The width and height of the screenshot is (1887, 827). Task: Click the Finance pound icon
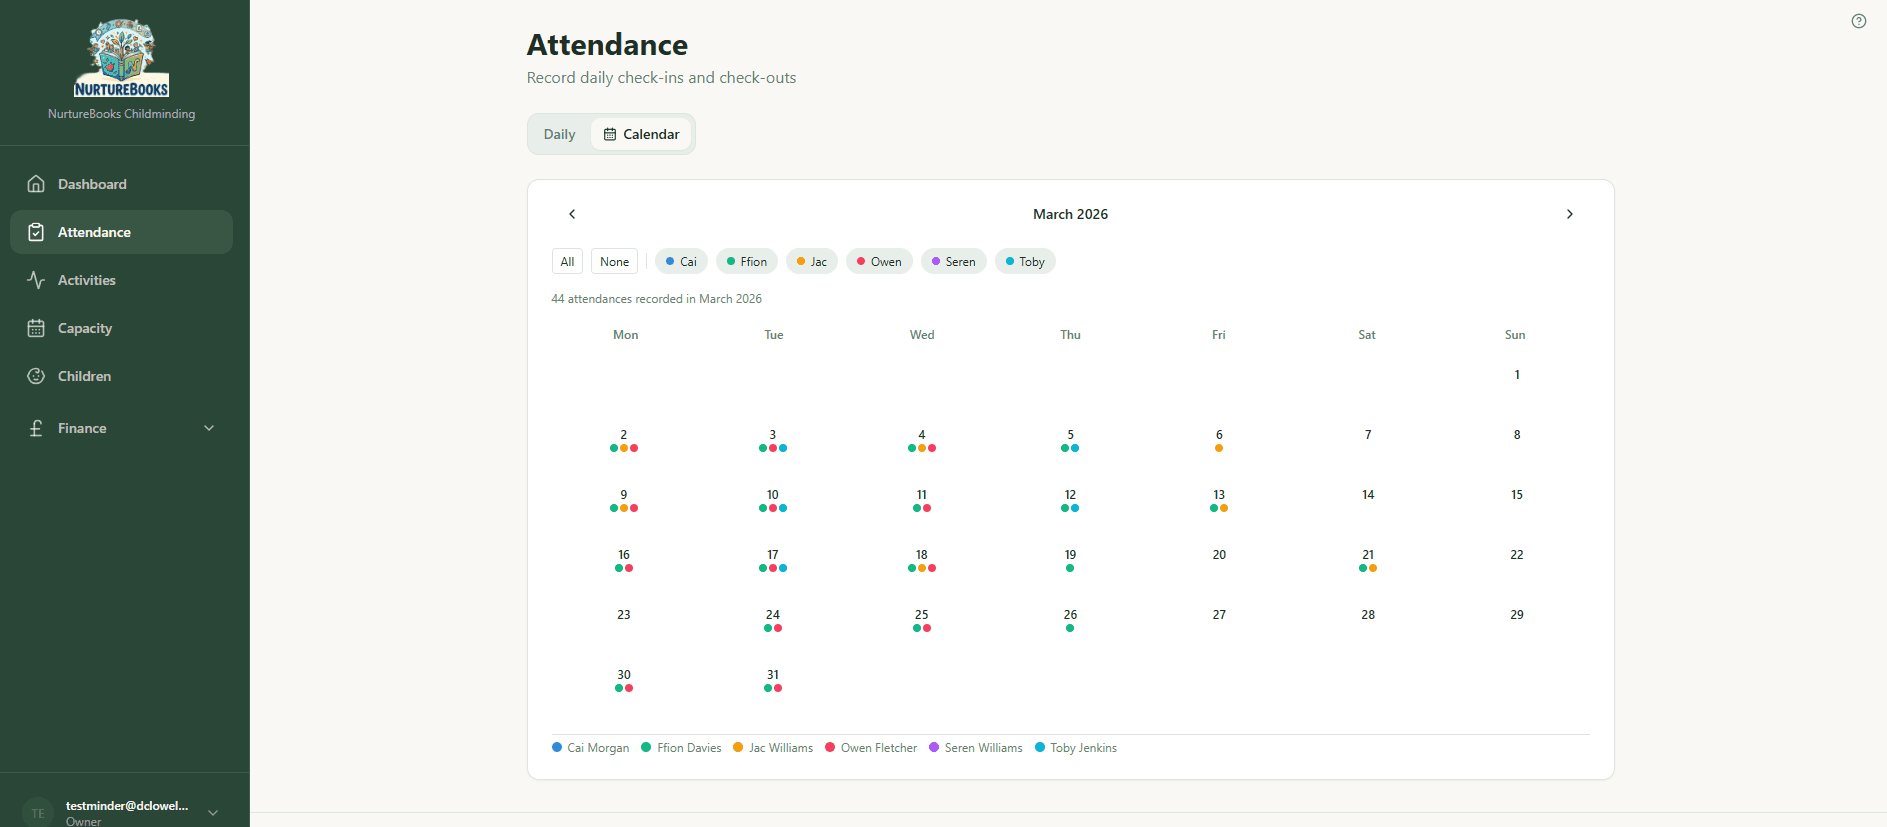(x=36, y=428)
